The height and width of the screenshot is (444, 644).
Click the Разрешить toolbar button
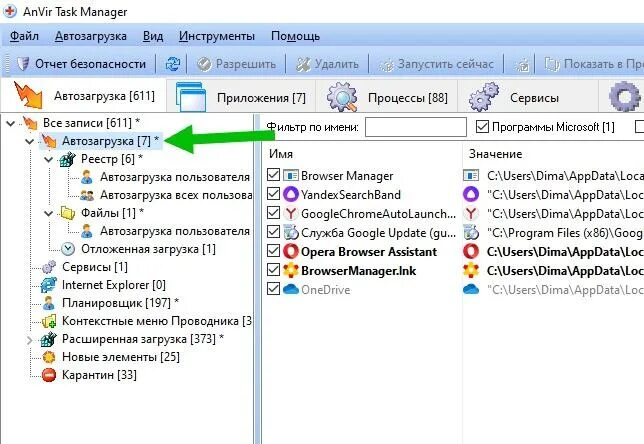pyautogui.click(x=236, y=64)
